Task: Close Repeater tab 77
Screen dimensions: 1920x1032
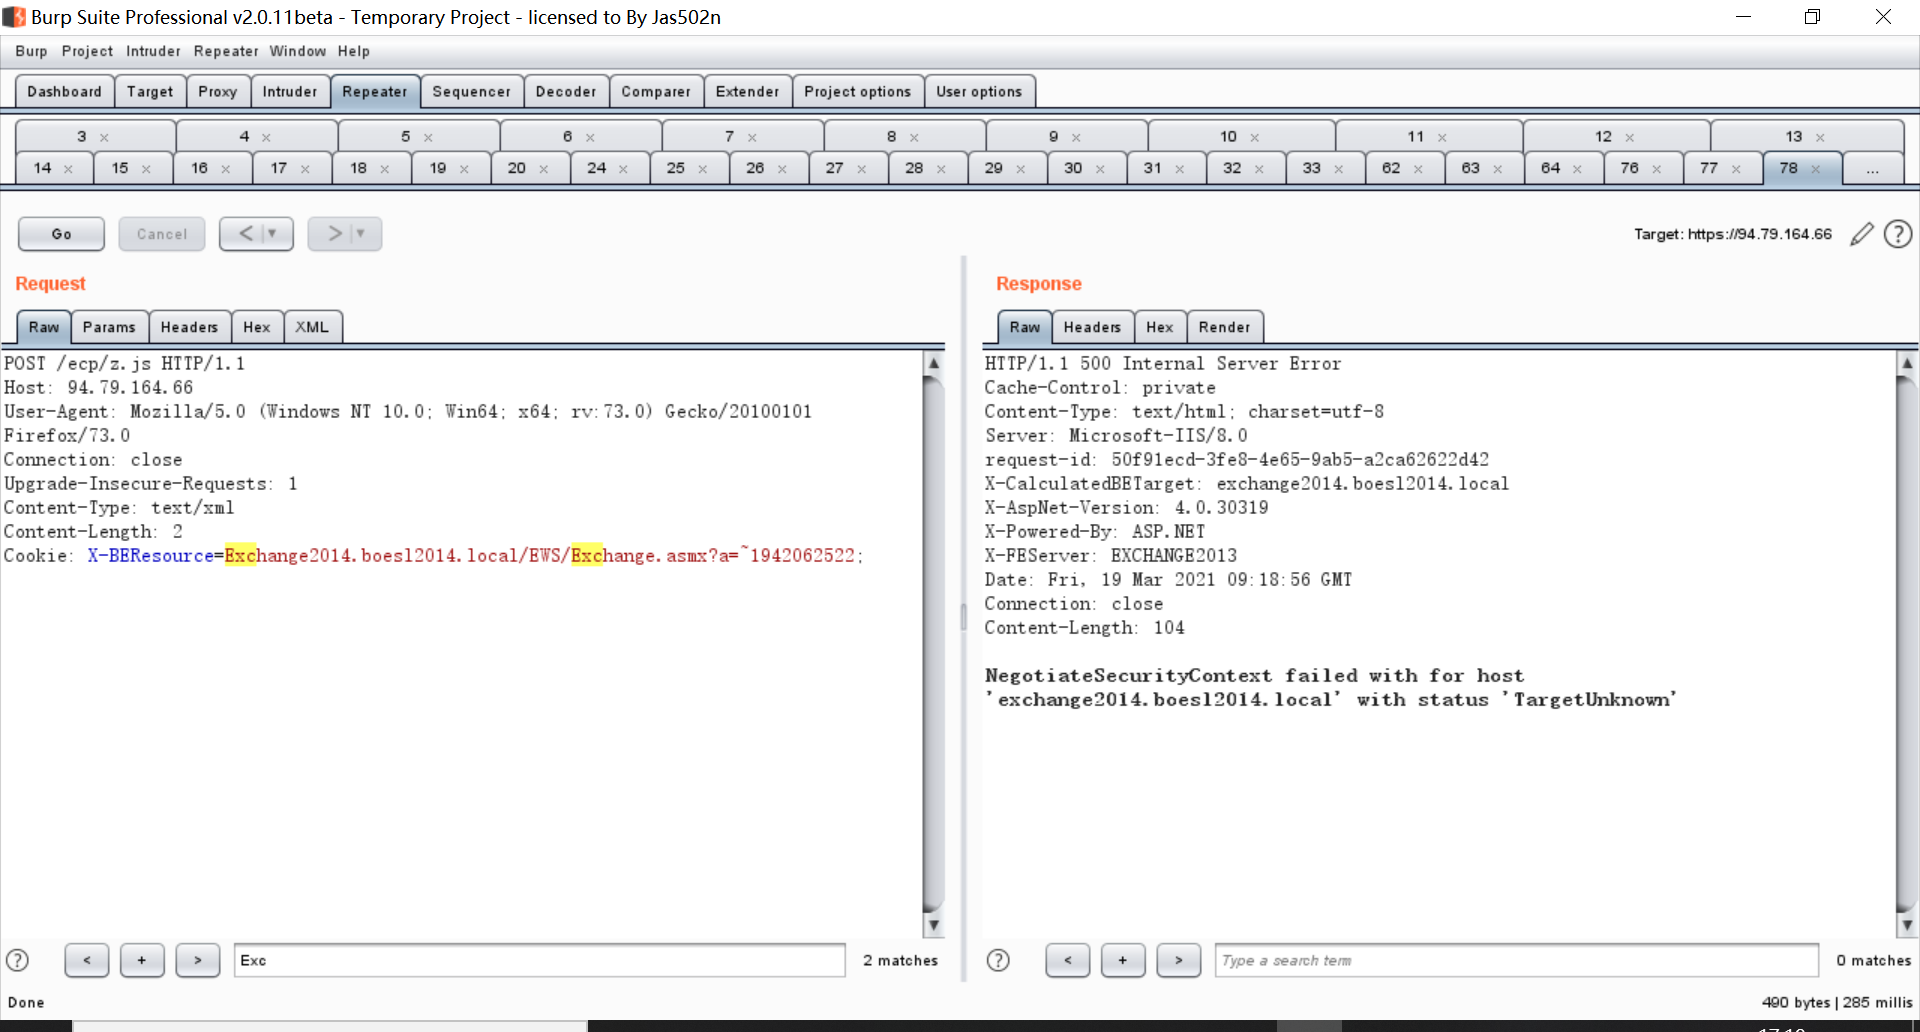Action: pyautogui.click(x=1736, y=169)
